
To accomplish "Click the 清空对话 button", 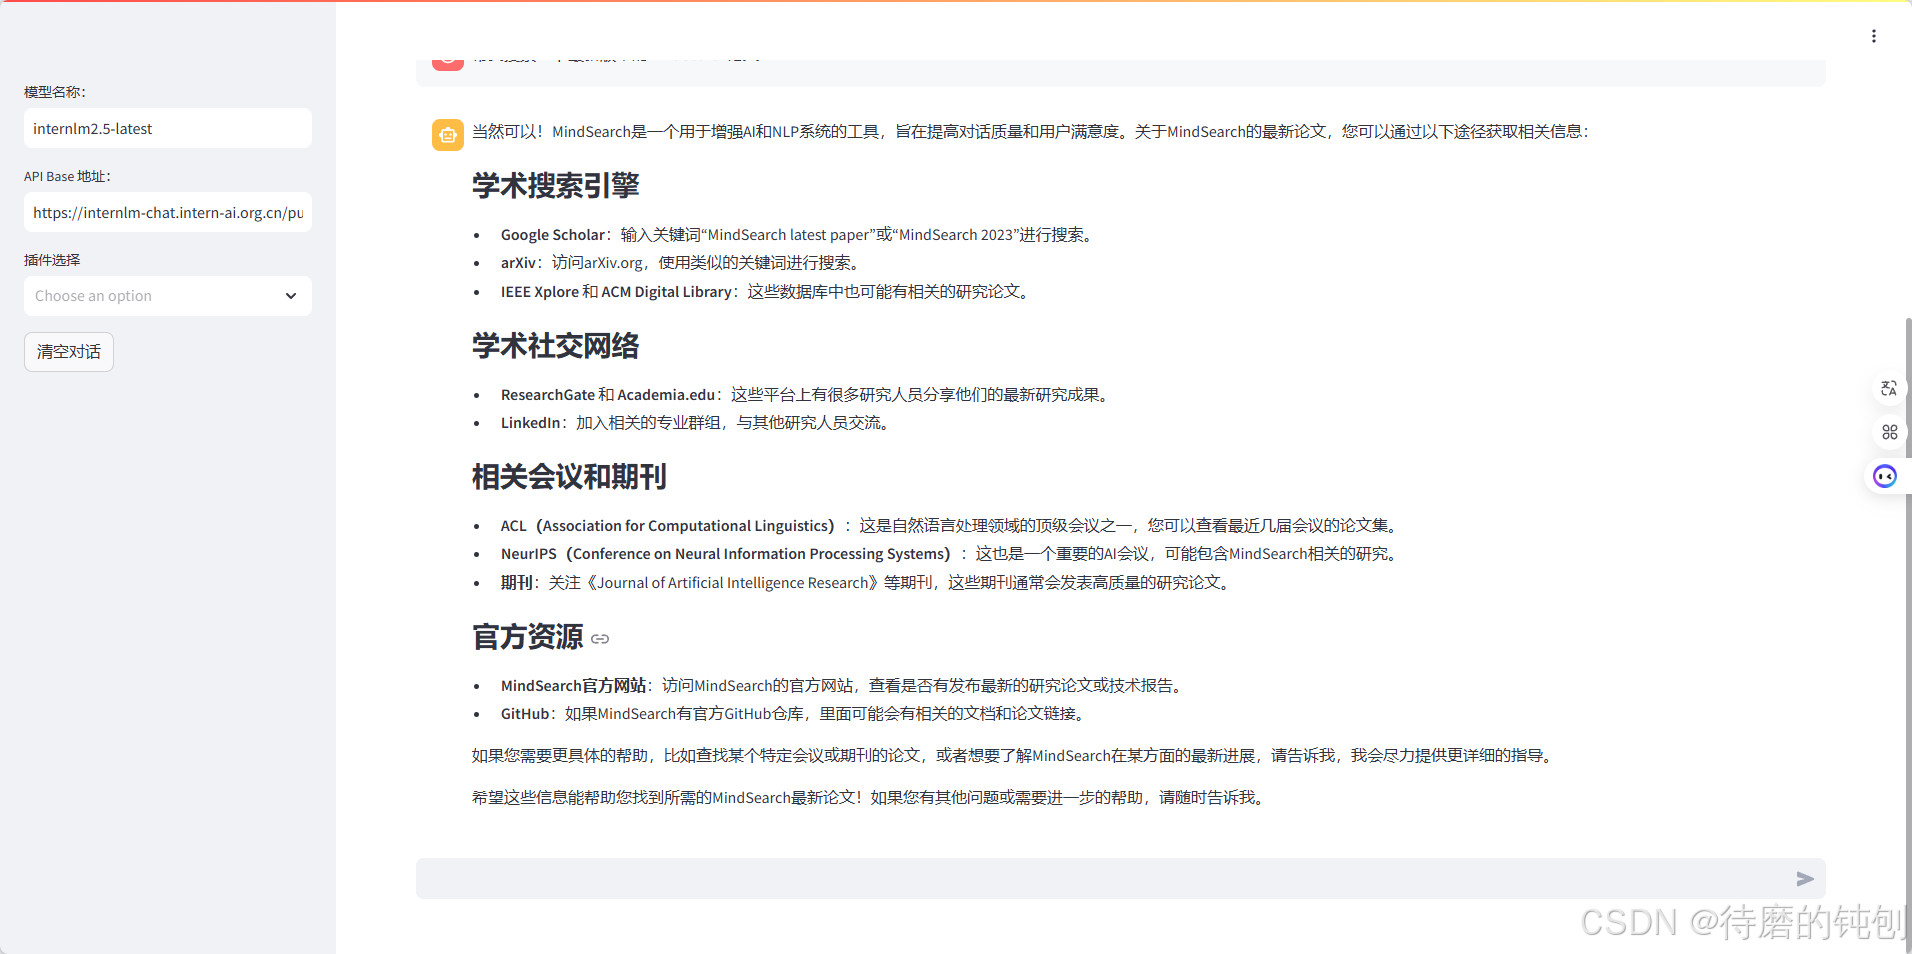I will click(69, 352).
